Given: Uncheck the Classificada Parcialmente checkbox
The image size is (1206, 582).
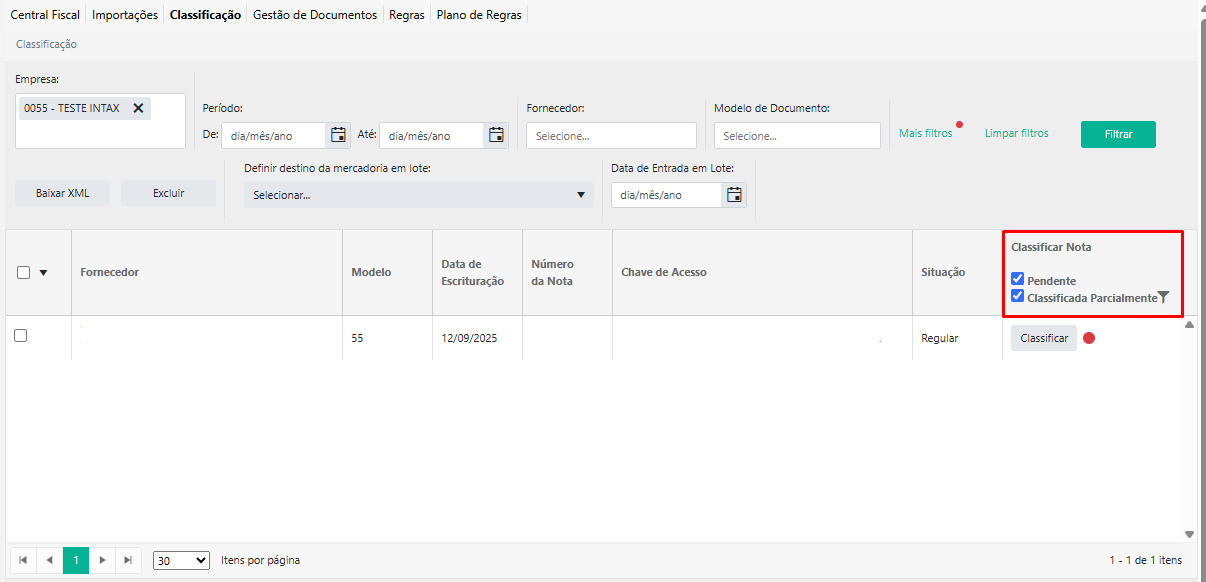Looking at the screenshot, I should point(1018,296).
